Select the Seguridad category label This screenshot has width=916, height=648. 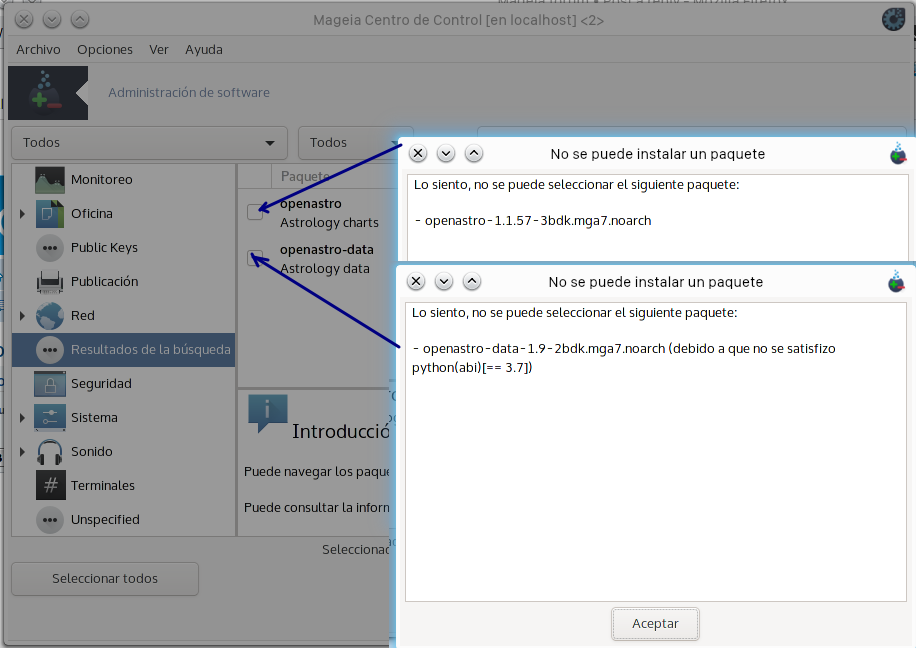click(x=101, y=384)
